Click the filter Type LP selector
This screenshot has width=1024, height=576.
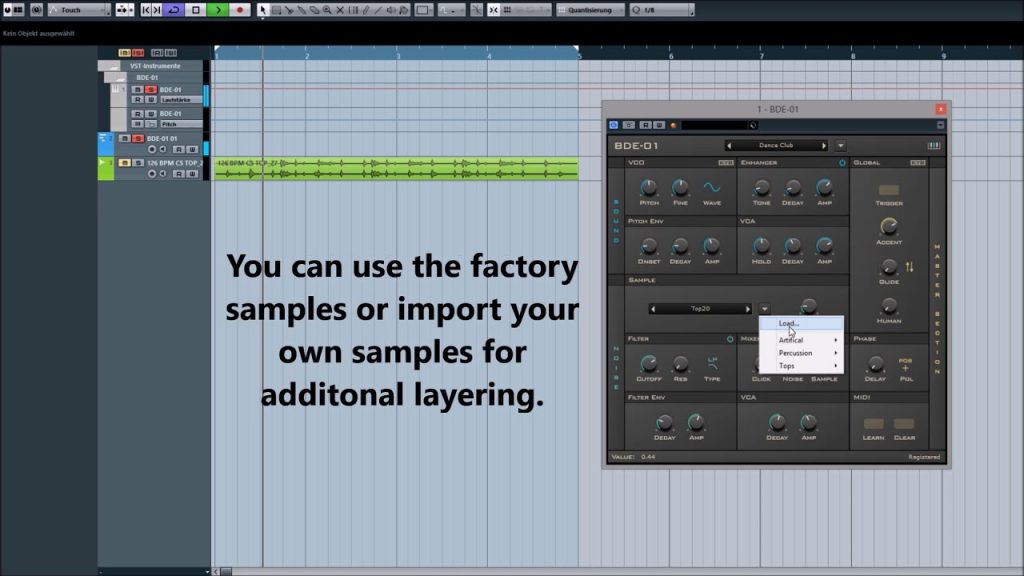[712, 363]
